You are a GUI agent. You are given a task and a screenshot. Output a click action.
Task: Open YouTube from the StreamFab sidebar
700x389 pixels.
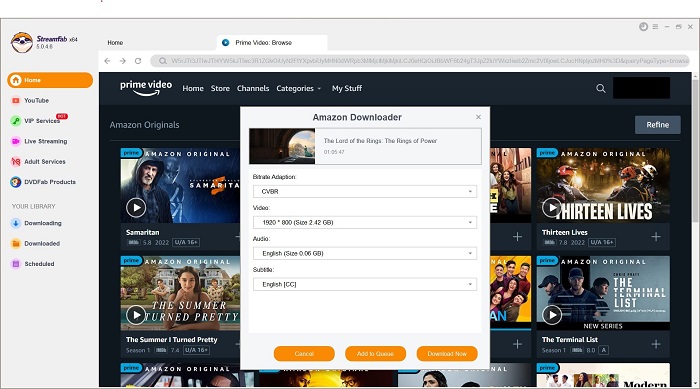36,100
